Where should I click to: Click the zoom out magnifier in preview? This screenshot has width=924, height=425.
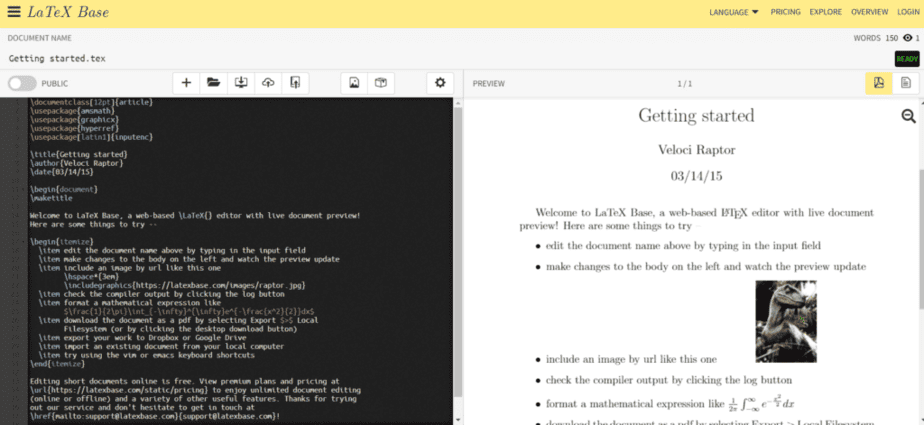(909, 116)
